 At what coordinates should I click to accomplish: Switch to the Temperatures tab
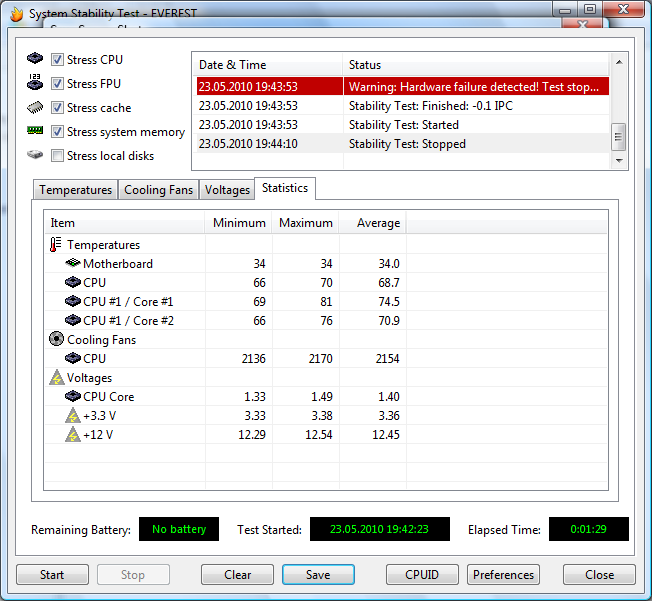(x=75, y=190)
